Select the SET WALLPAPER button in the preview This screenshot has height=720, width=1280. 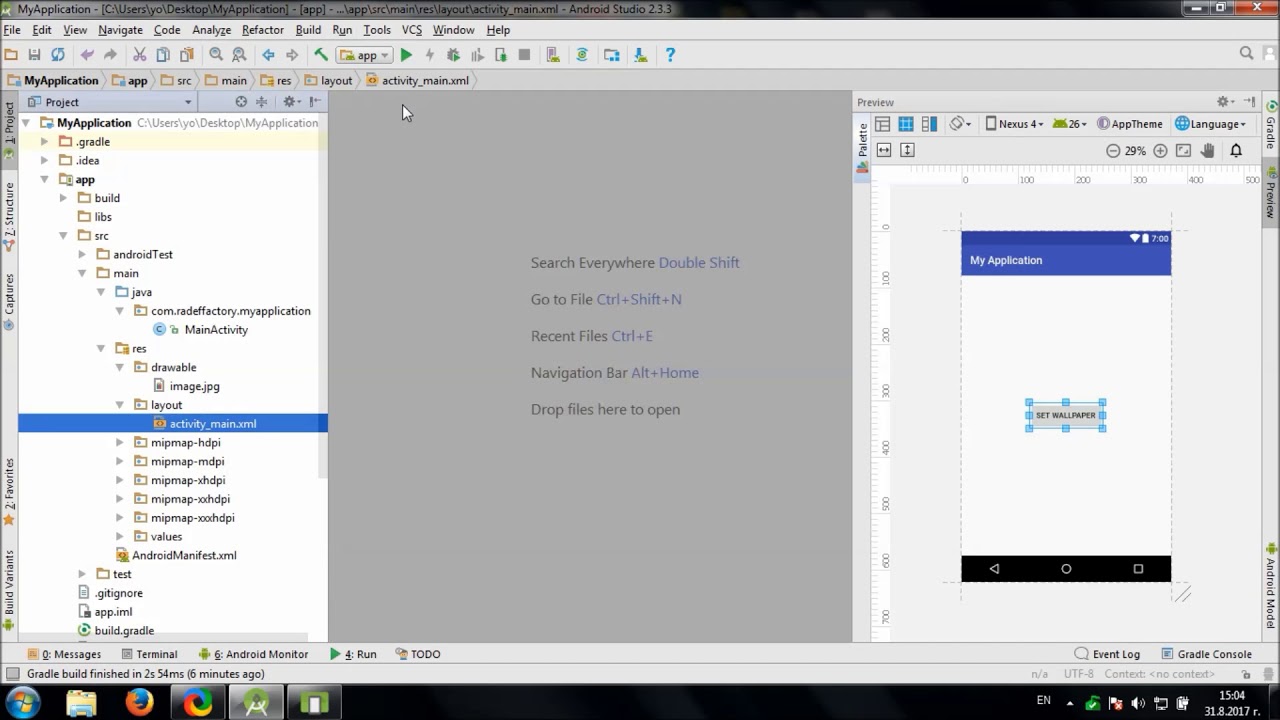(1066, 415)
